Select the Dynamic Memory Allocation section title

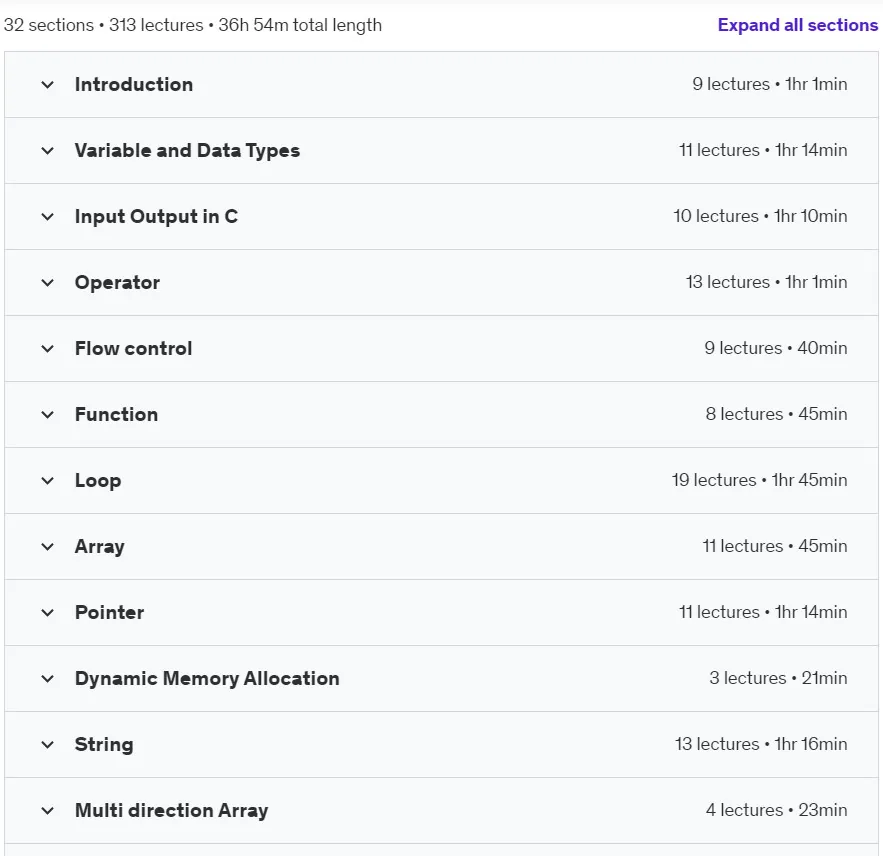207,679
